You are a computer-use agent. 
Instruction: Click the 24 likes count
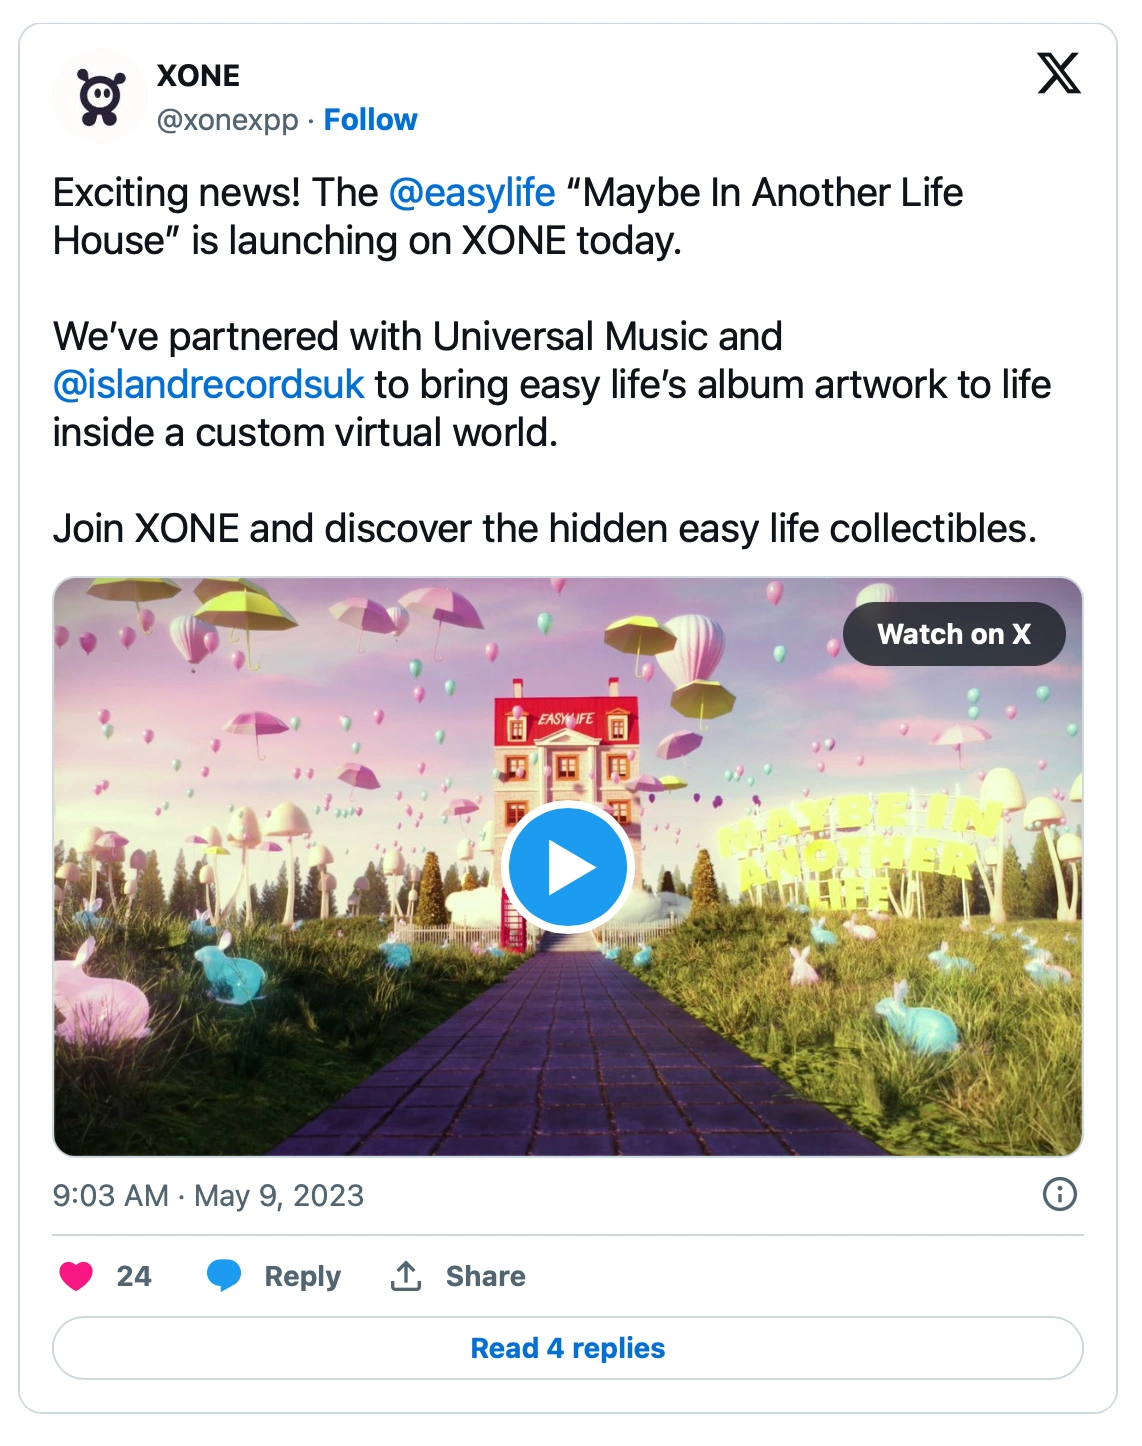[134, 1277]
